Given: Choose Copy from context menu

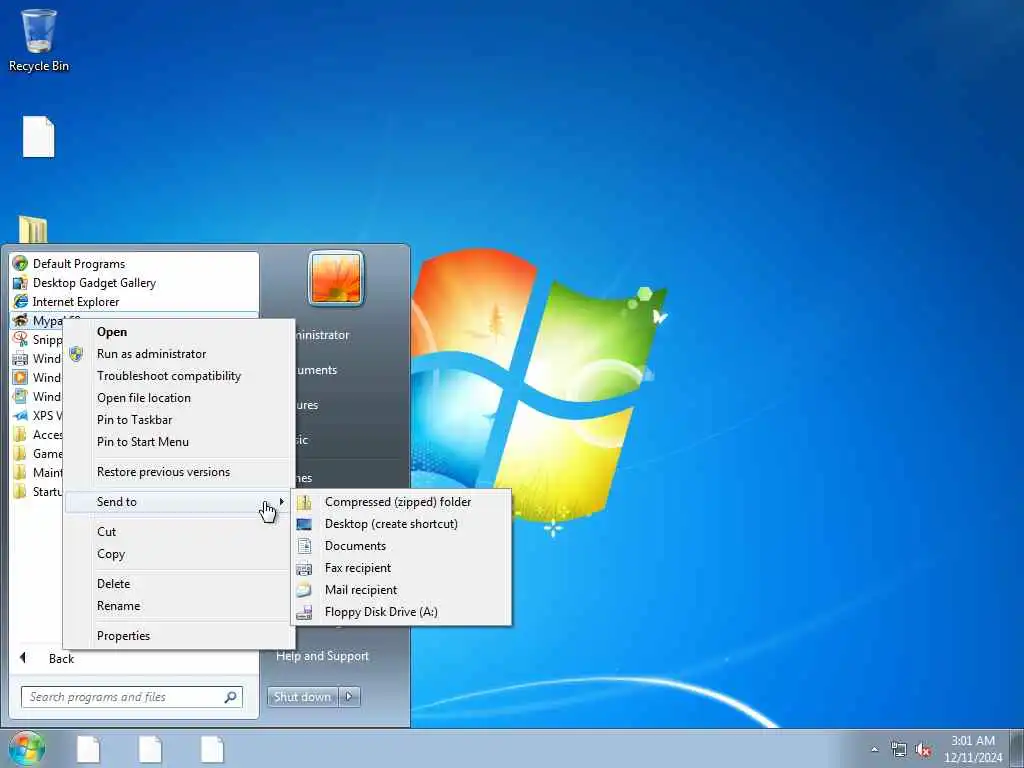Looking at the screenshot, I should [x=111, y=554].
